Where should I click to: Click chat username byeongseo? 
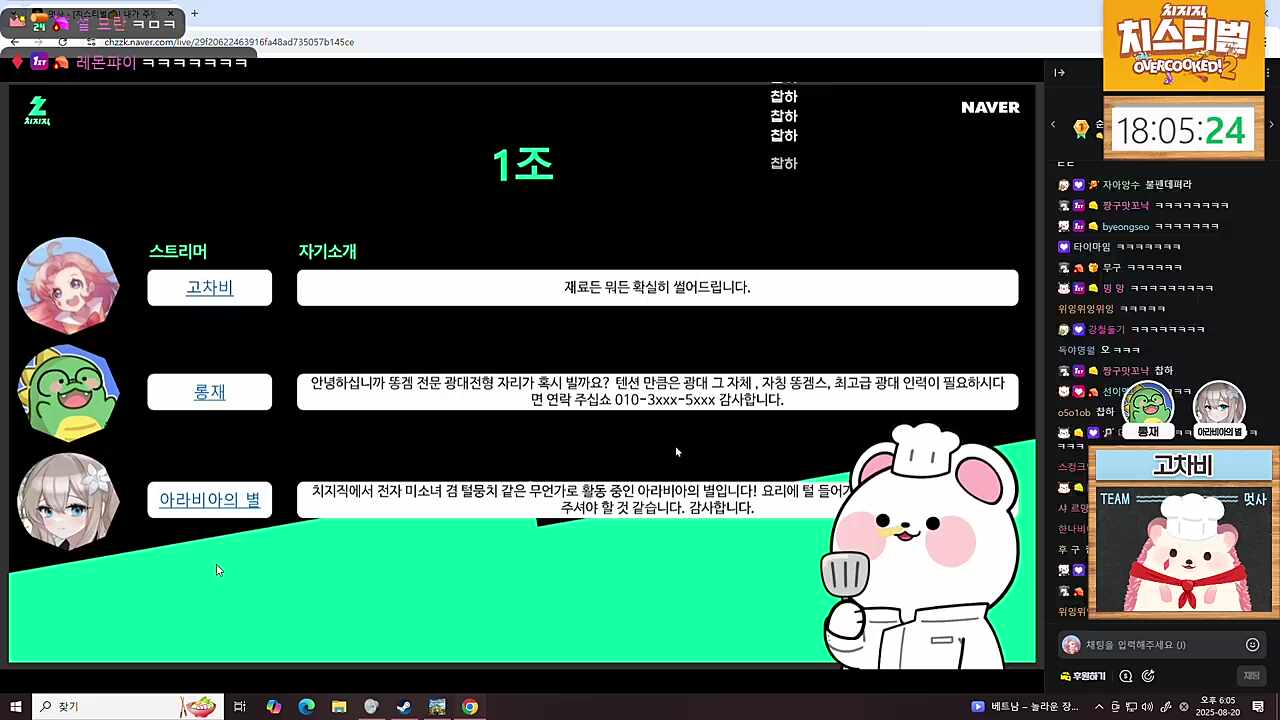tap(1125, 226)
